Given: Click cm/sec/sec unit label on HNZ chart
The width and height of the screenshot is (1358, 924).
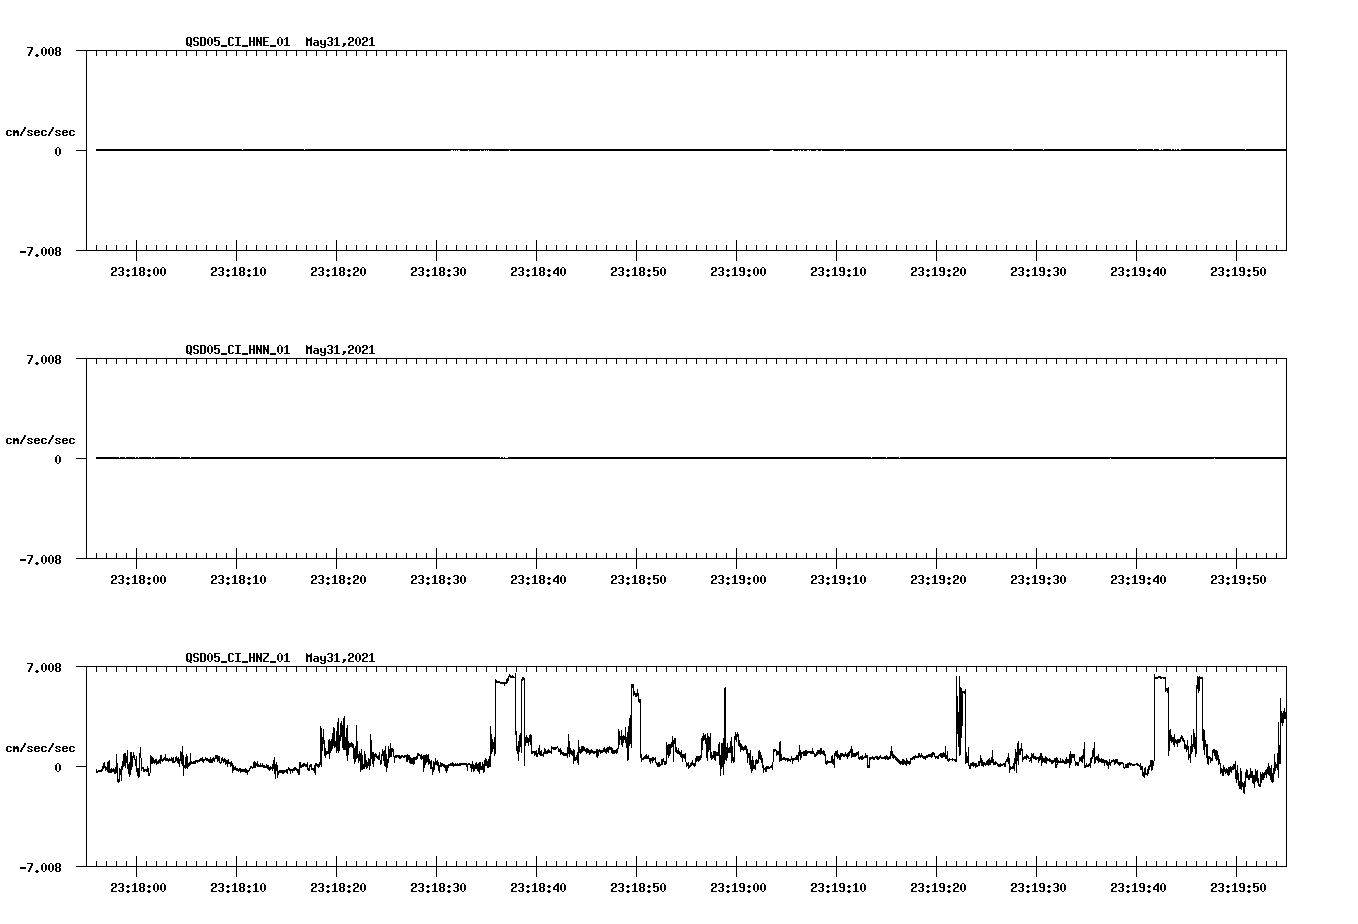Looking at the screenshot, I should [40, 748].
